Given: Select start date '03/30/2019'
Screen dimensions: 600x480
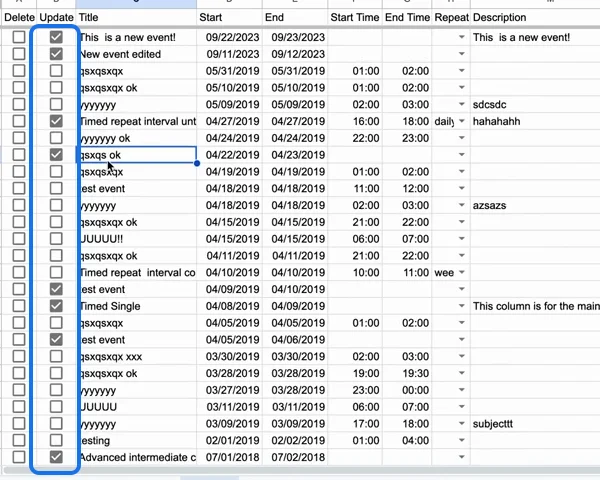Looking at the screenshot, I should [x=230, y=356].
